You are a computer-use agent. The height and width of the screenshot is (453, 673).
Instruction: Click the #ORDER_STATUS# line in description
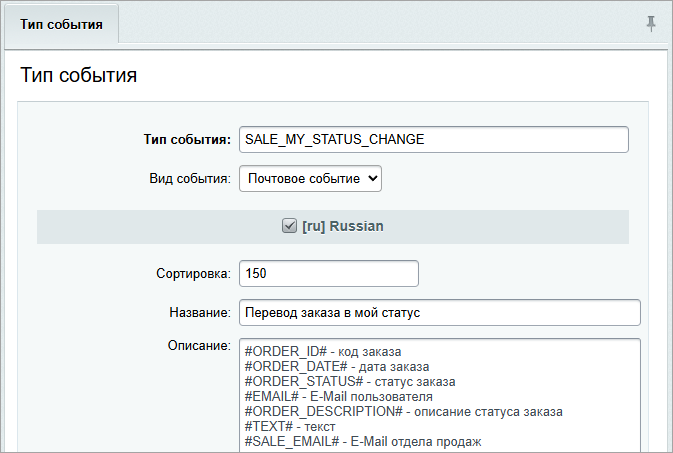pos(349,381)
